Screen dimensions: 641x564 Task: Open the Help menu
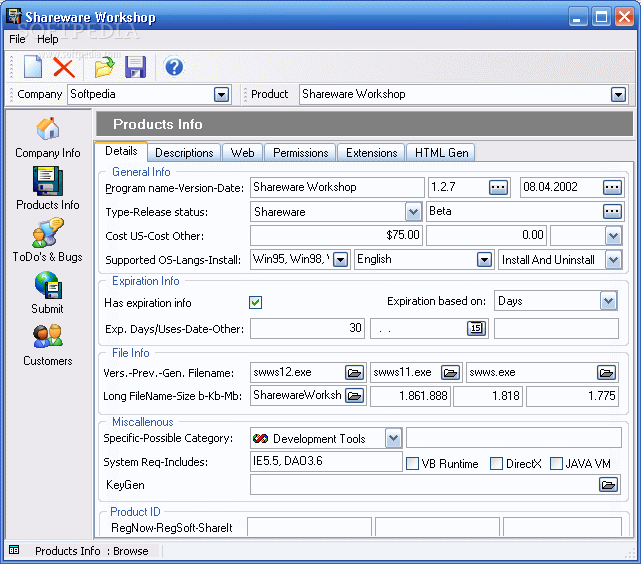[x=48, y=39]
